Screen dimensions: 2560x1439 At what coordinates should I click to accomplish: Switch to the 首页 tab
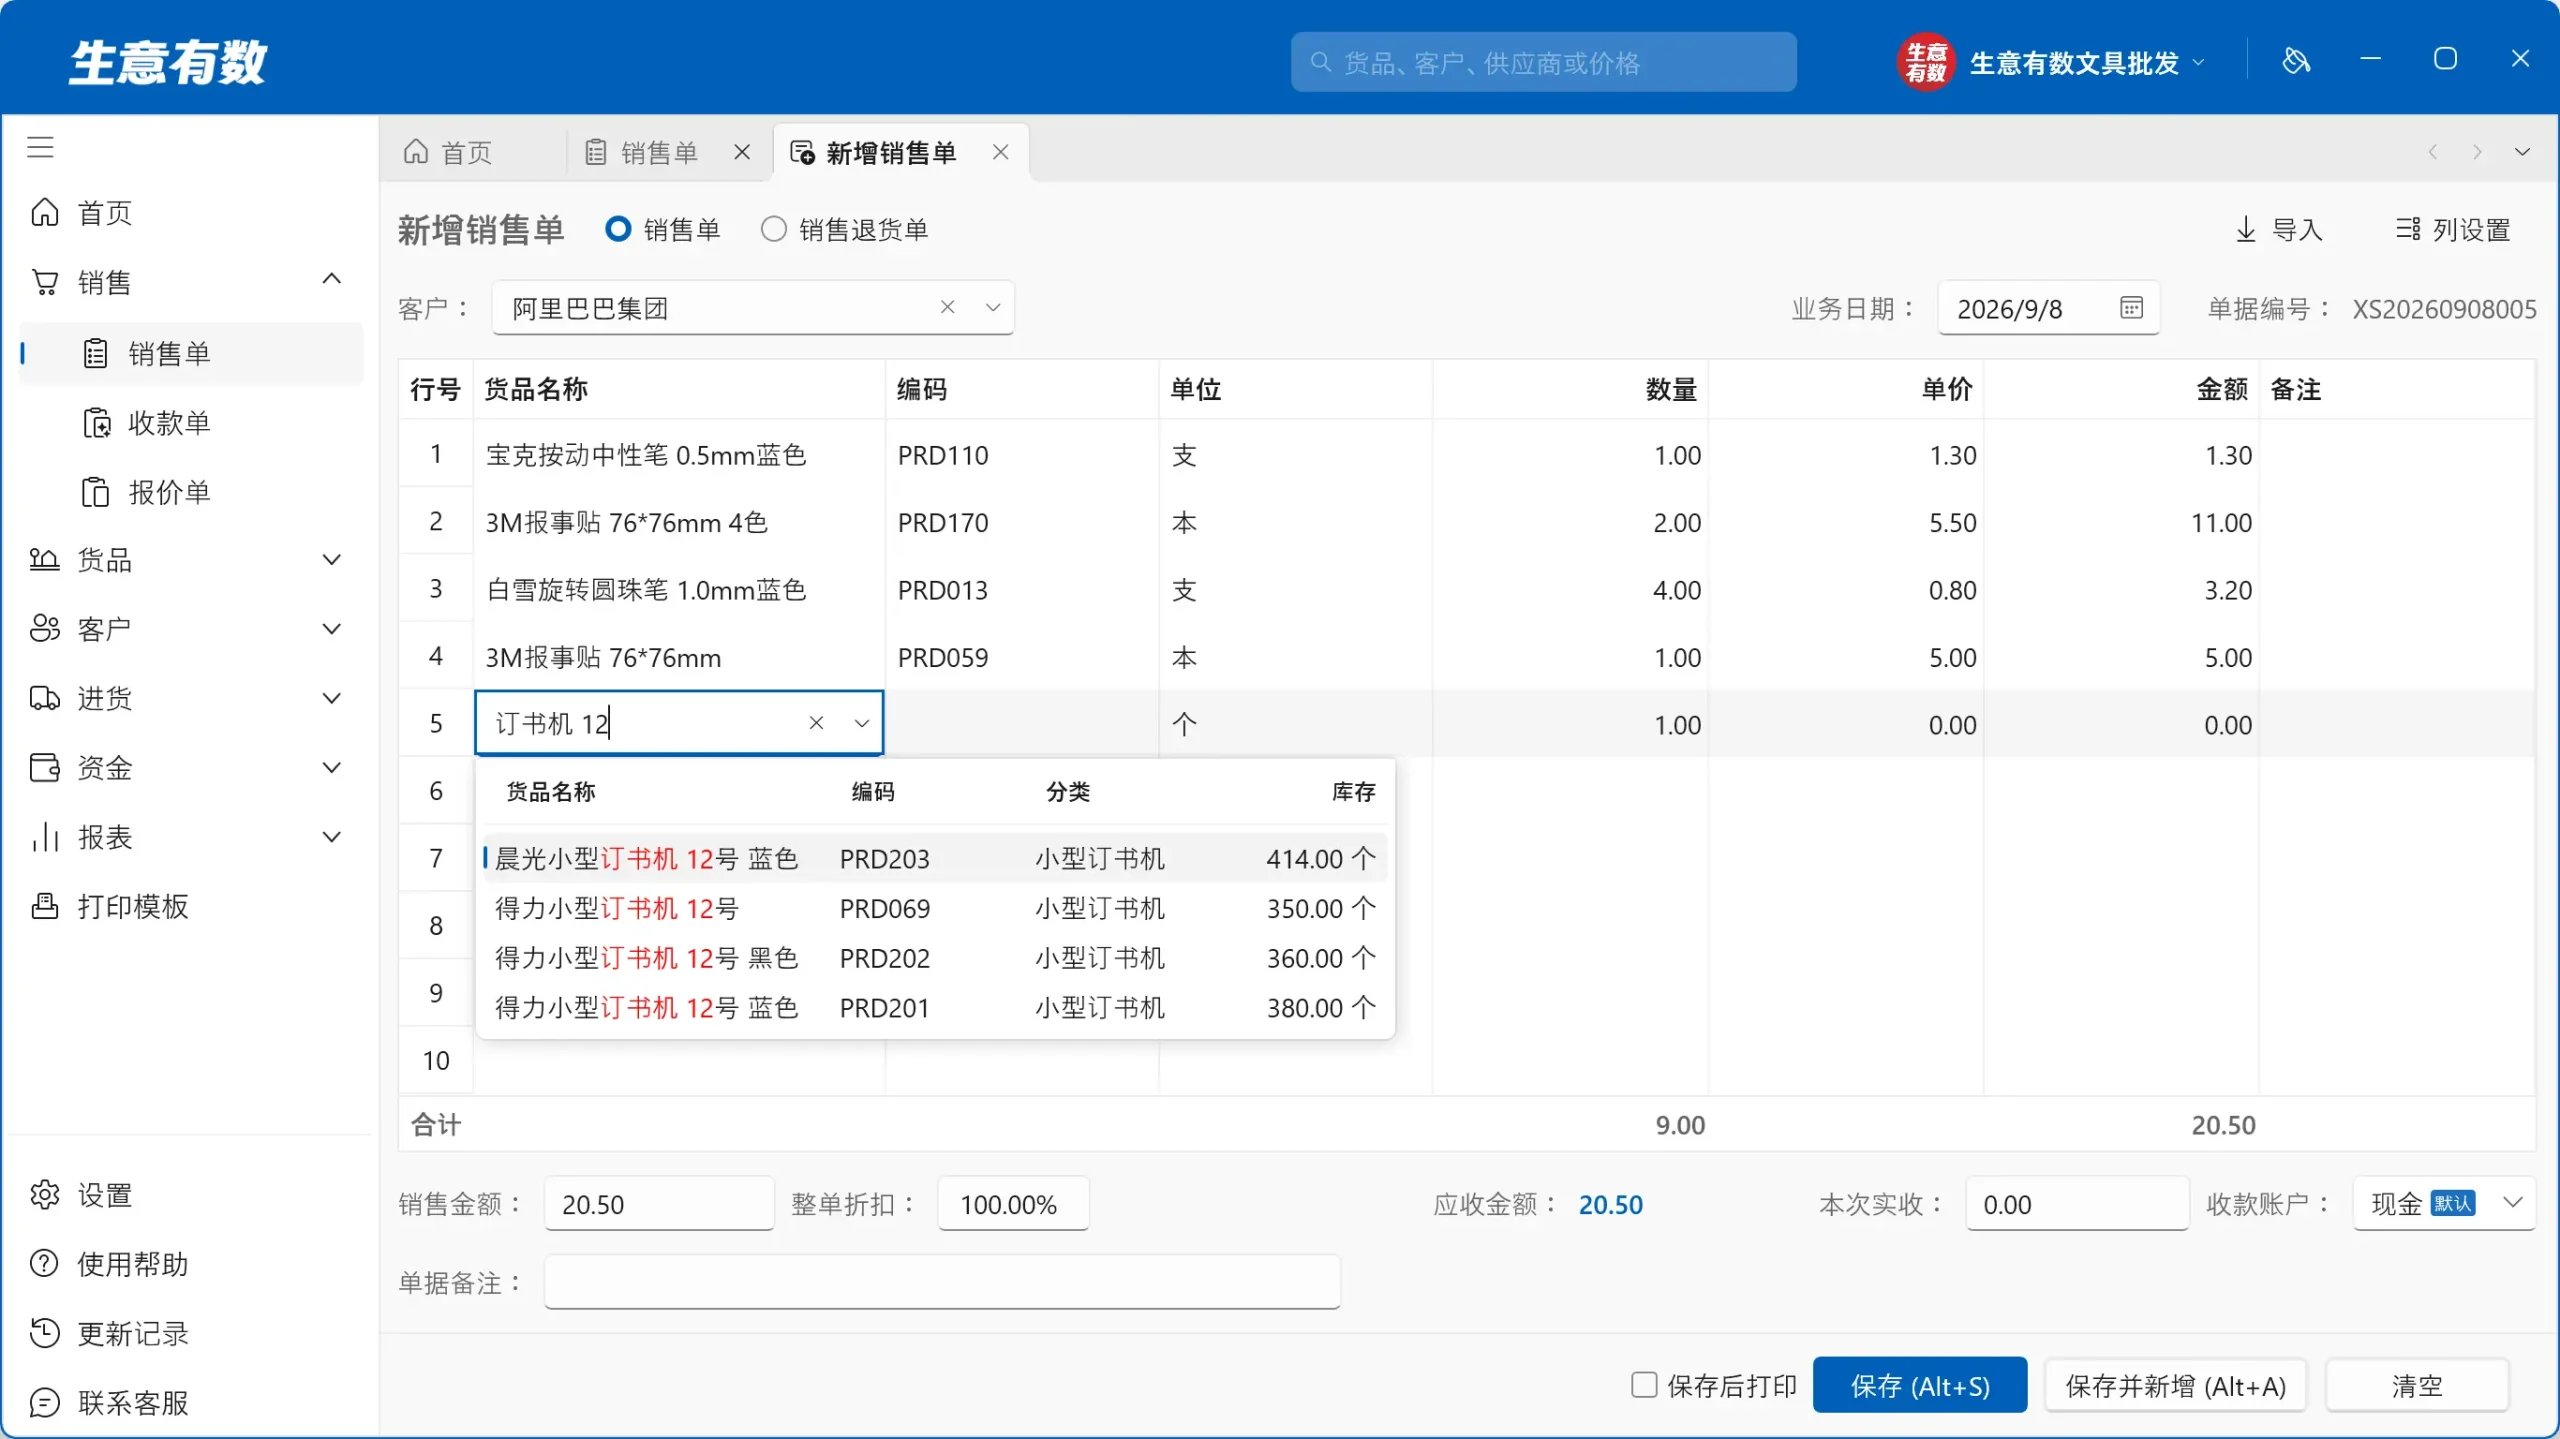pos(450,152)
